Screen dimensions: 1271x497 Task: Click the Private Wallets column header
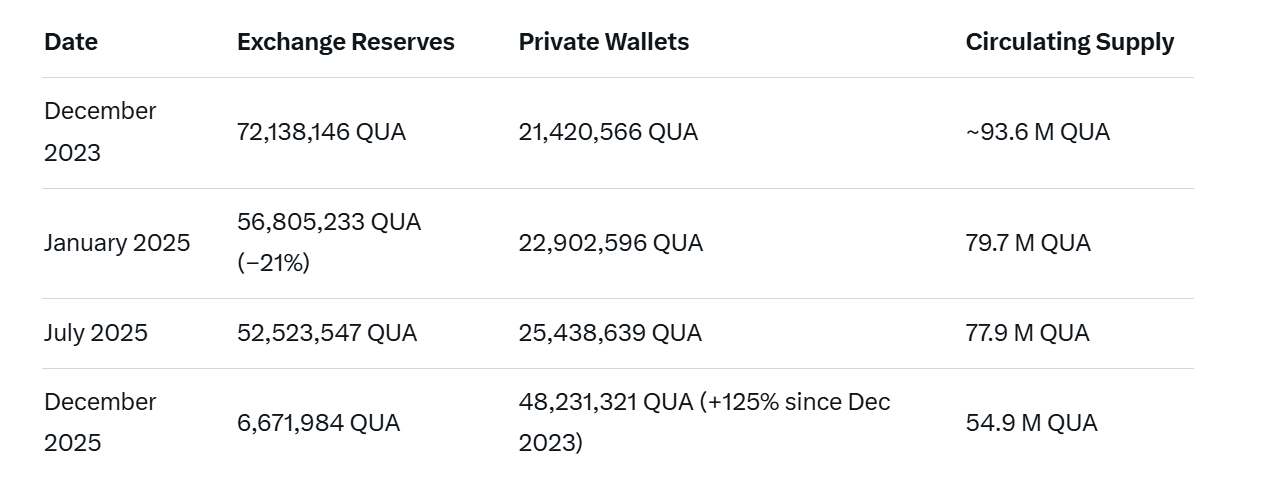pyautogui.click(x=603, y=42)
